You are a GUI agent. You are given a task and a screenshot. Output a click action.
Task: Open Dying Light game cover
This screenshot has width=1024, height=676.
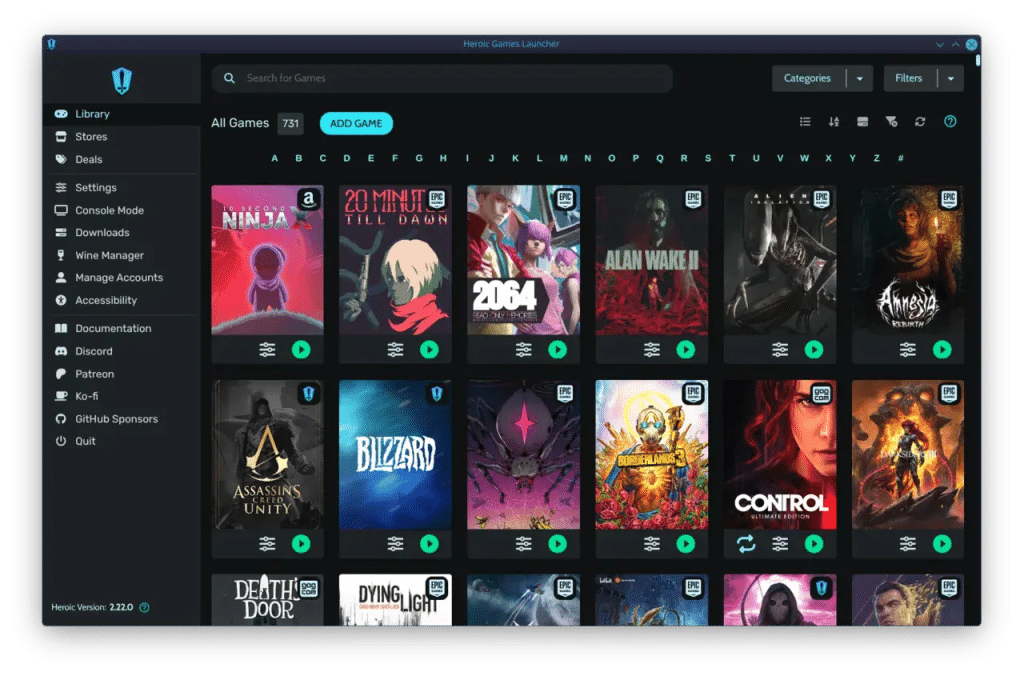click(395, 600)
